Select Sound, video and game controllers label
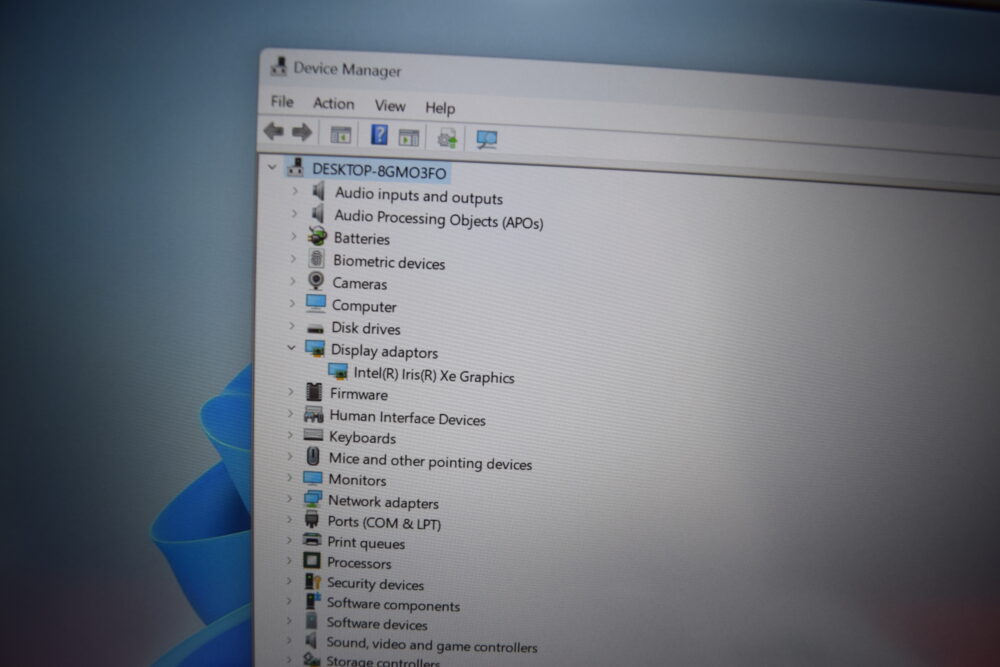The image size is (1000, 667). (x=432, y=645)
